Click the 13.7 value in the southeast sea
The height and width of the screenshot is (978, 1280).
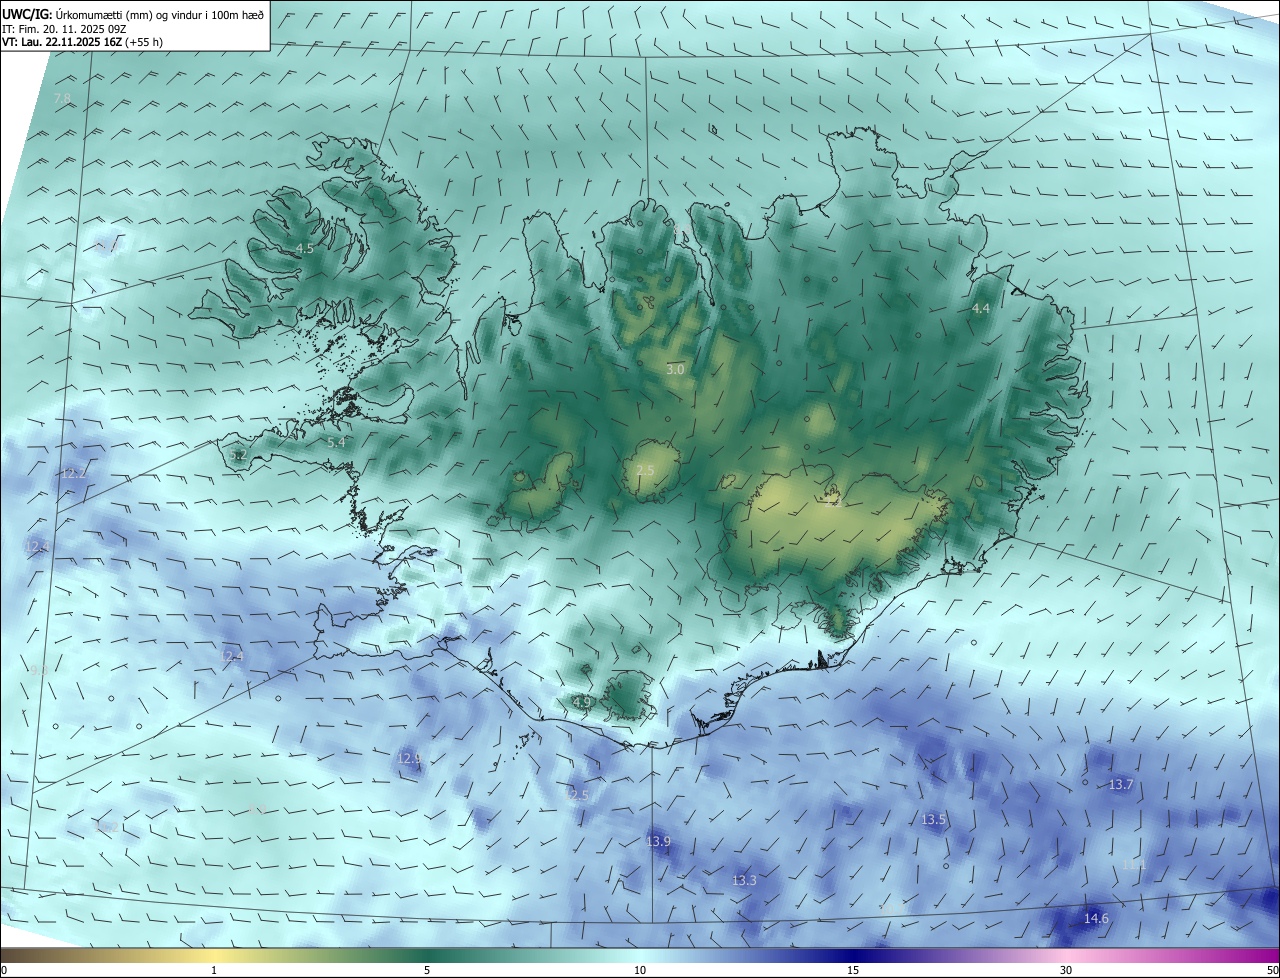coord(1121,785)
